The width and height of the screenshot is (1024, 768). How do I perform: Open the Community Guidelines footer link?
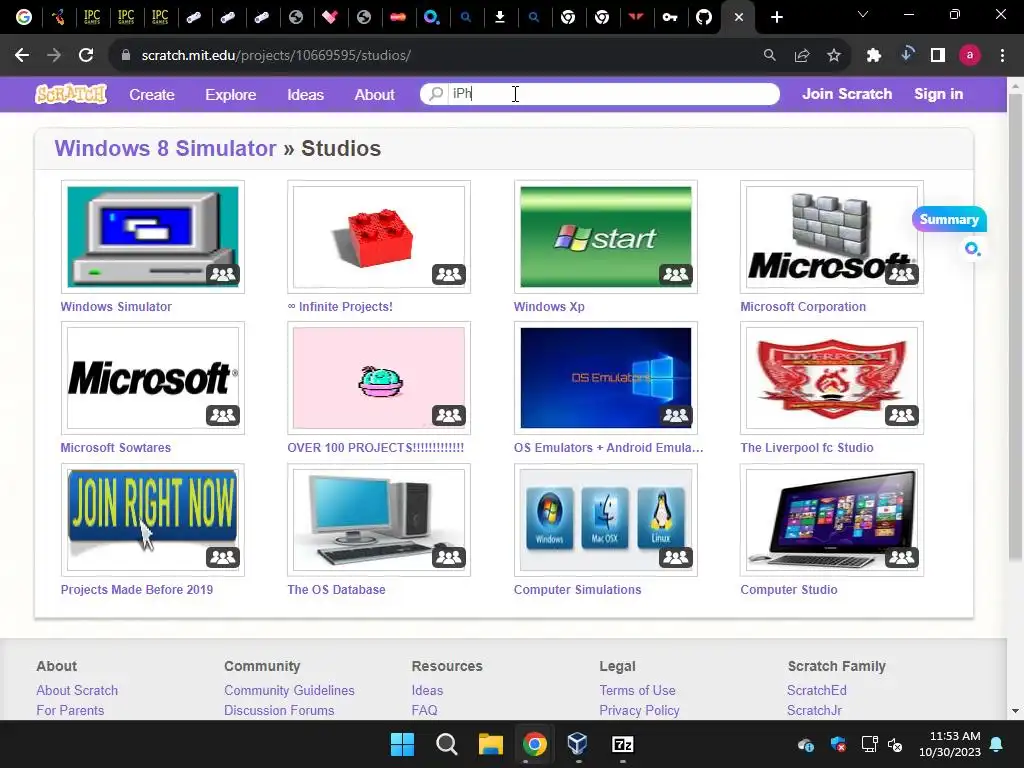tap(289, 690)
